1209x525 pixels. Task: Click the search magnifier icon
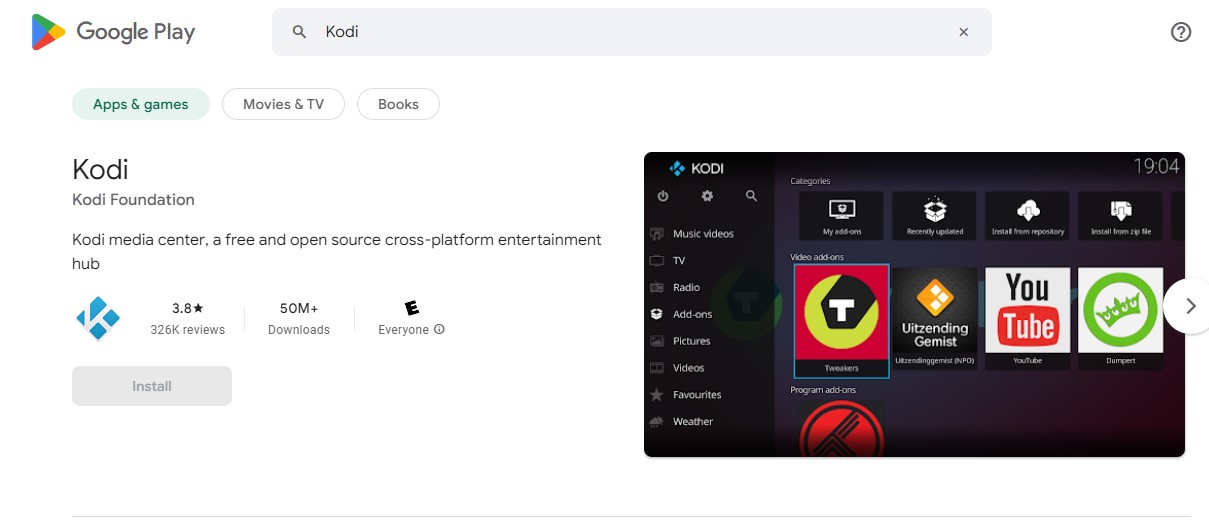click(299, 32)
